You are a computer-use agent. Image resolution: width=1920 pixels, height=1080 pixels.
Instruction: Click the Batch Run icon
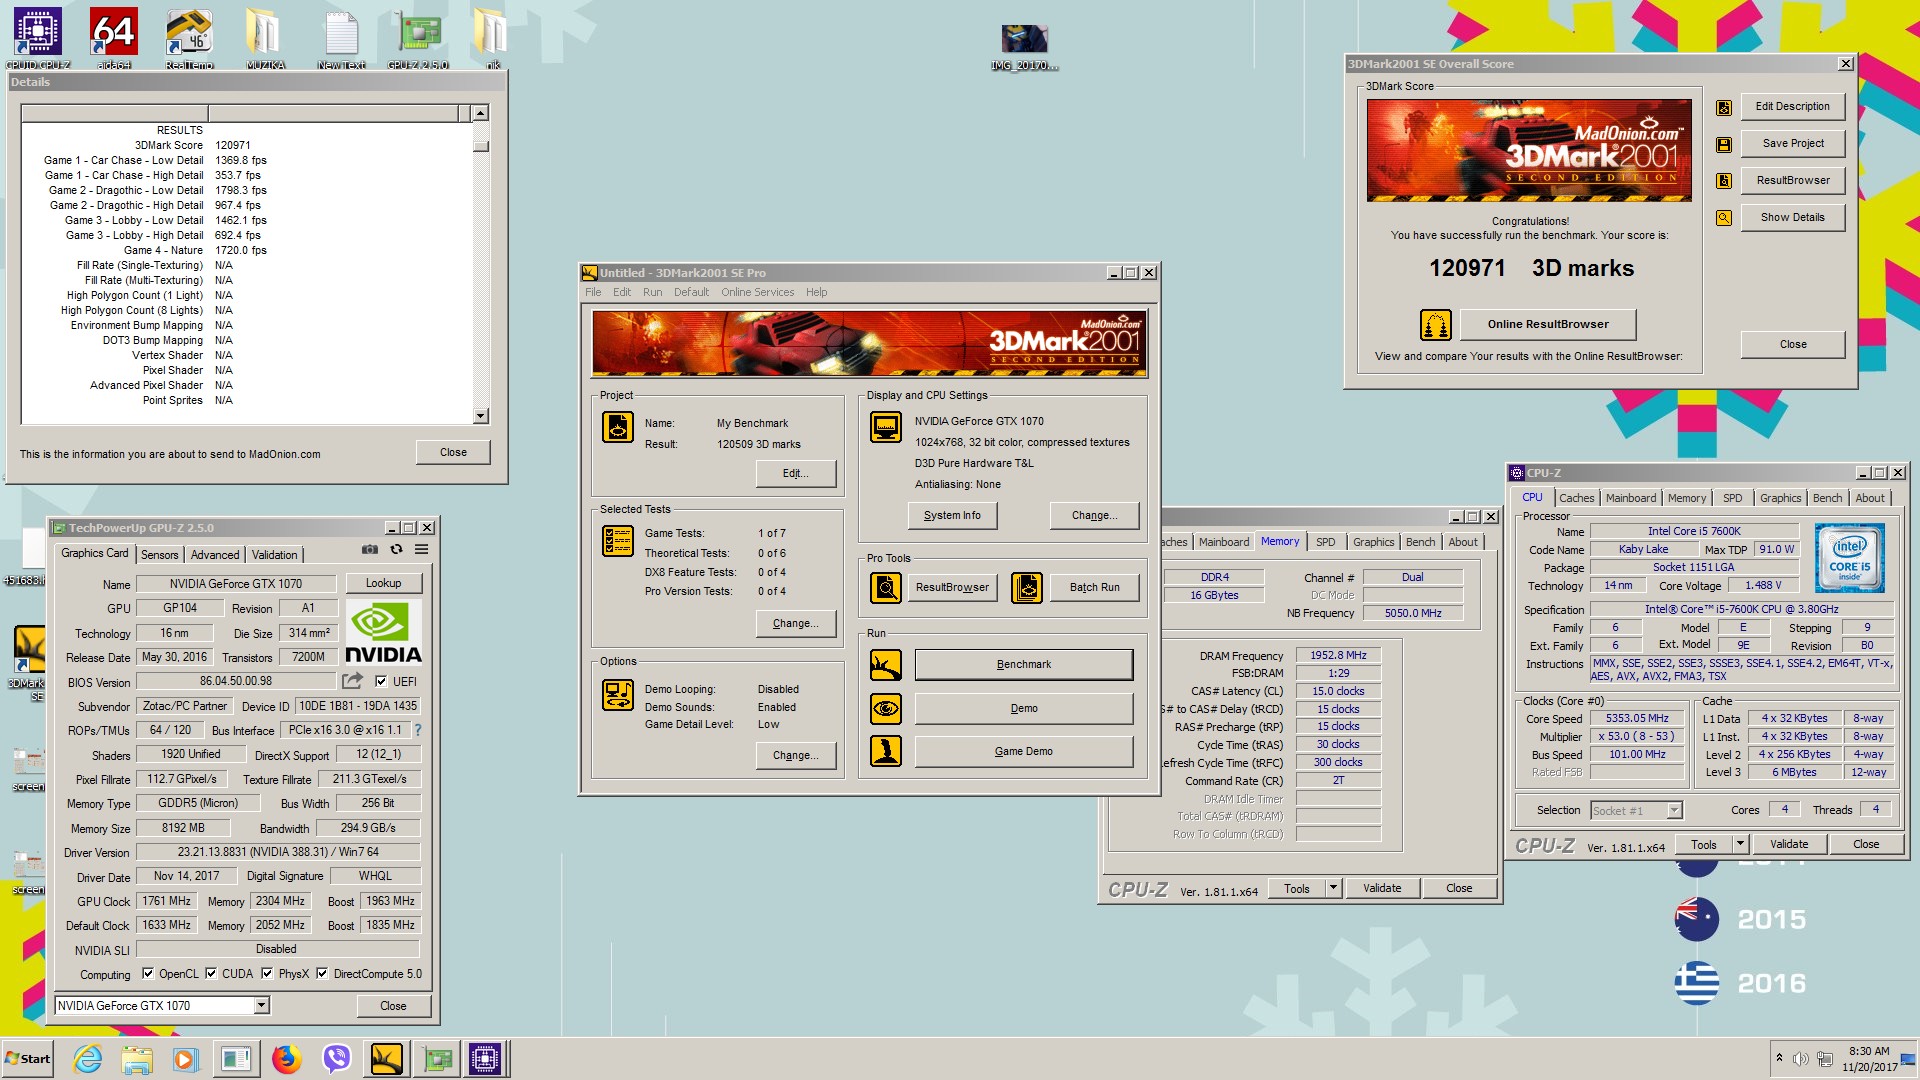(1027, 587)
